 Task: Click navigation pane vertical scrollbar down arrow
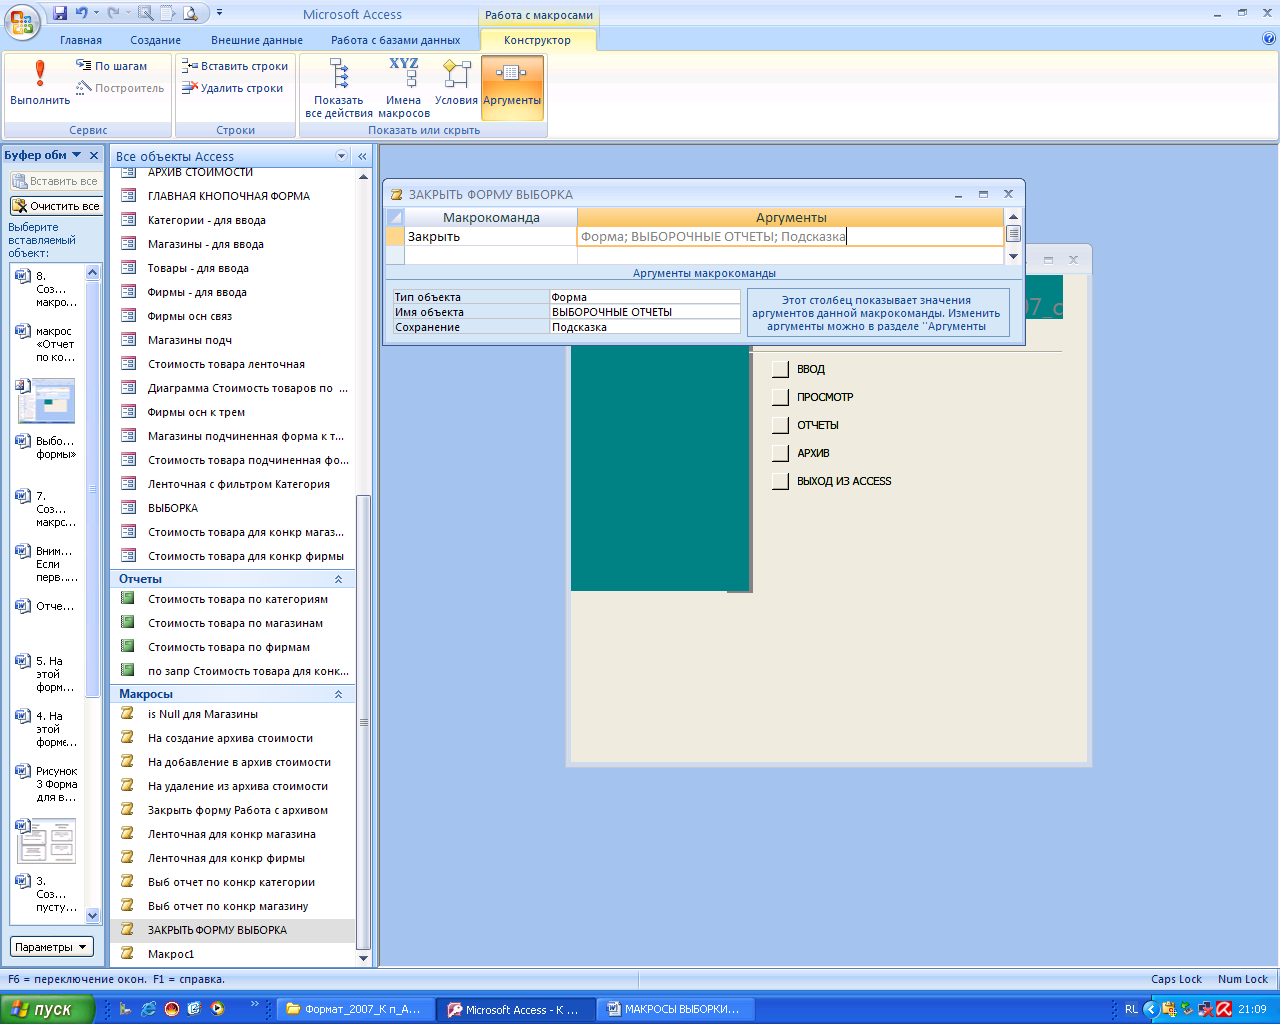click(363, 958)
